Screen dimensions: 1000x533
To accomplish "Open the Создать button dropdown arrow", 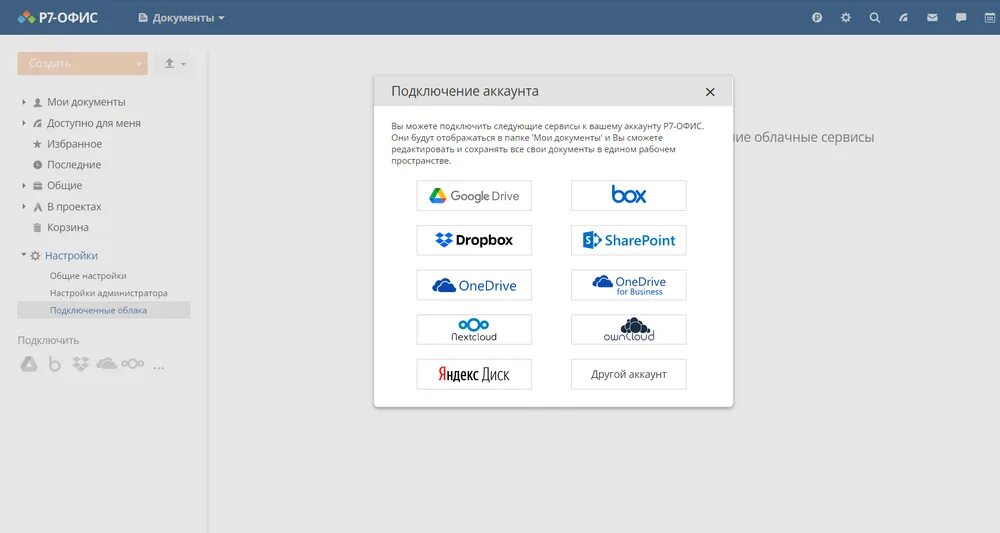I will (x=139, y=64).
